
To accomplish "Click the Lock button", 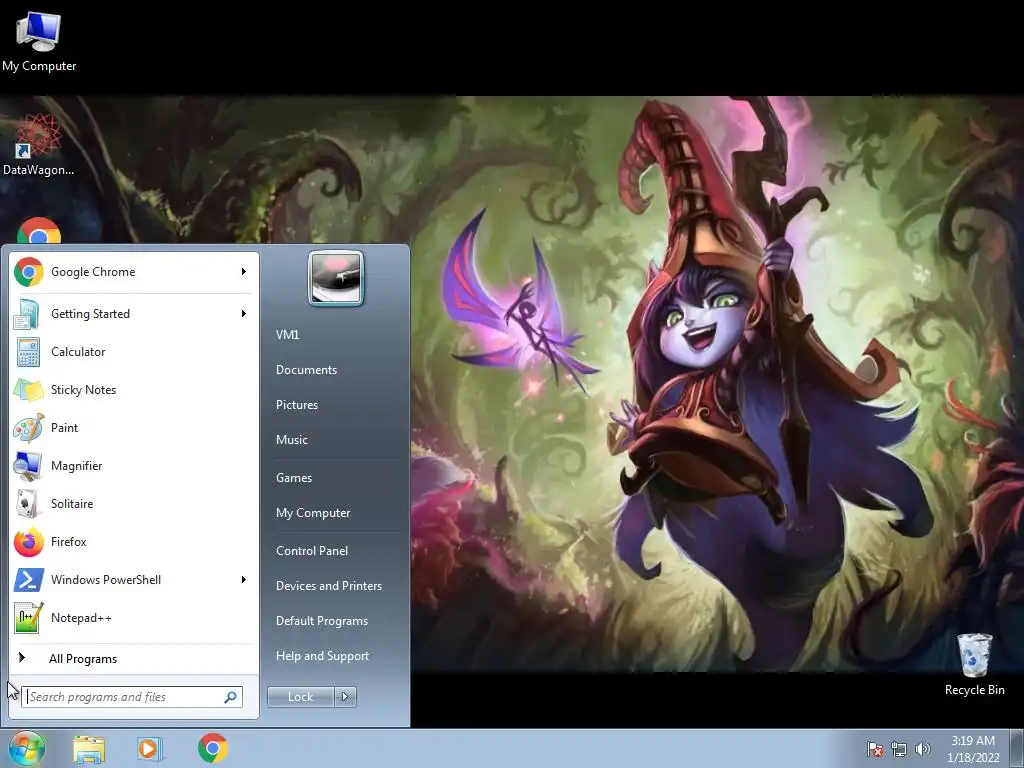I will click(x=300, y=697).
